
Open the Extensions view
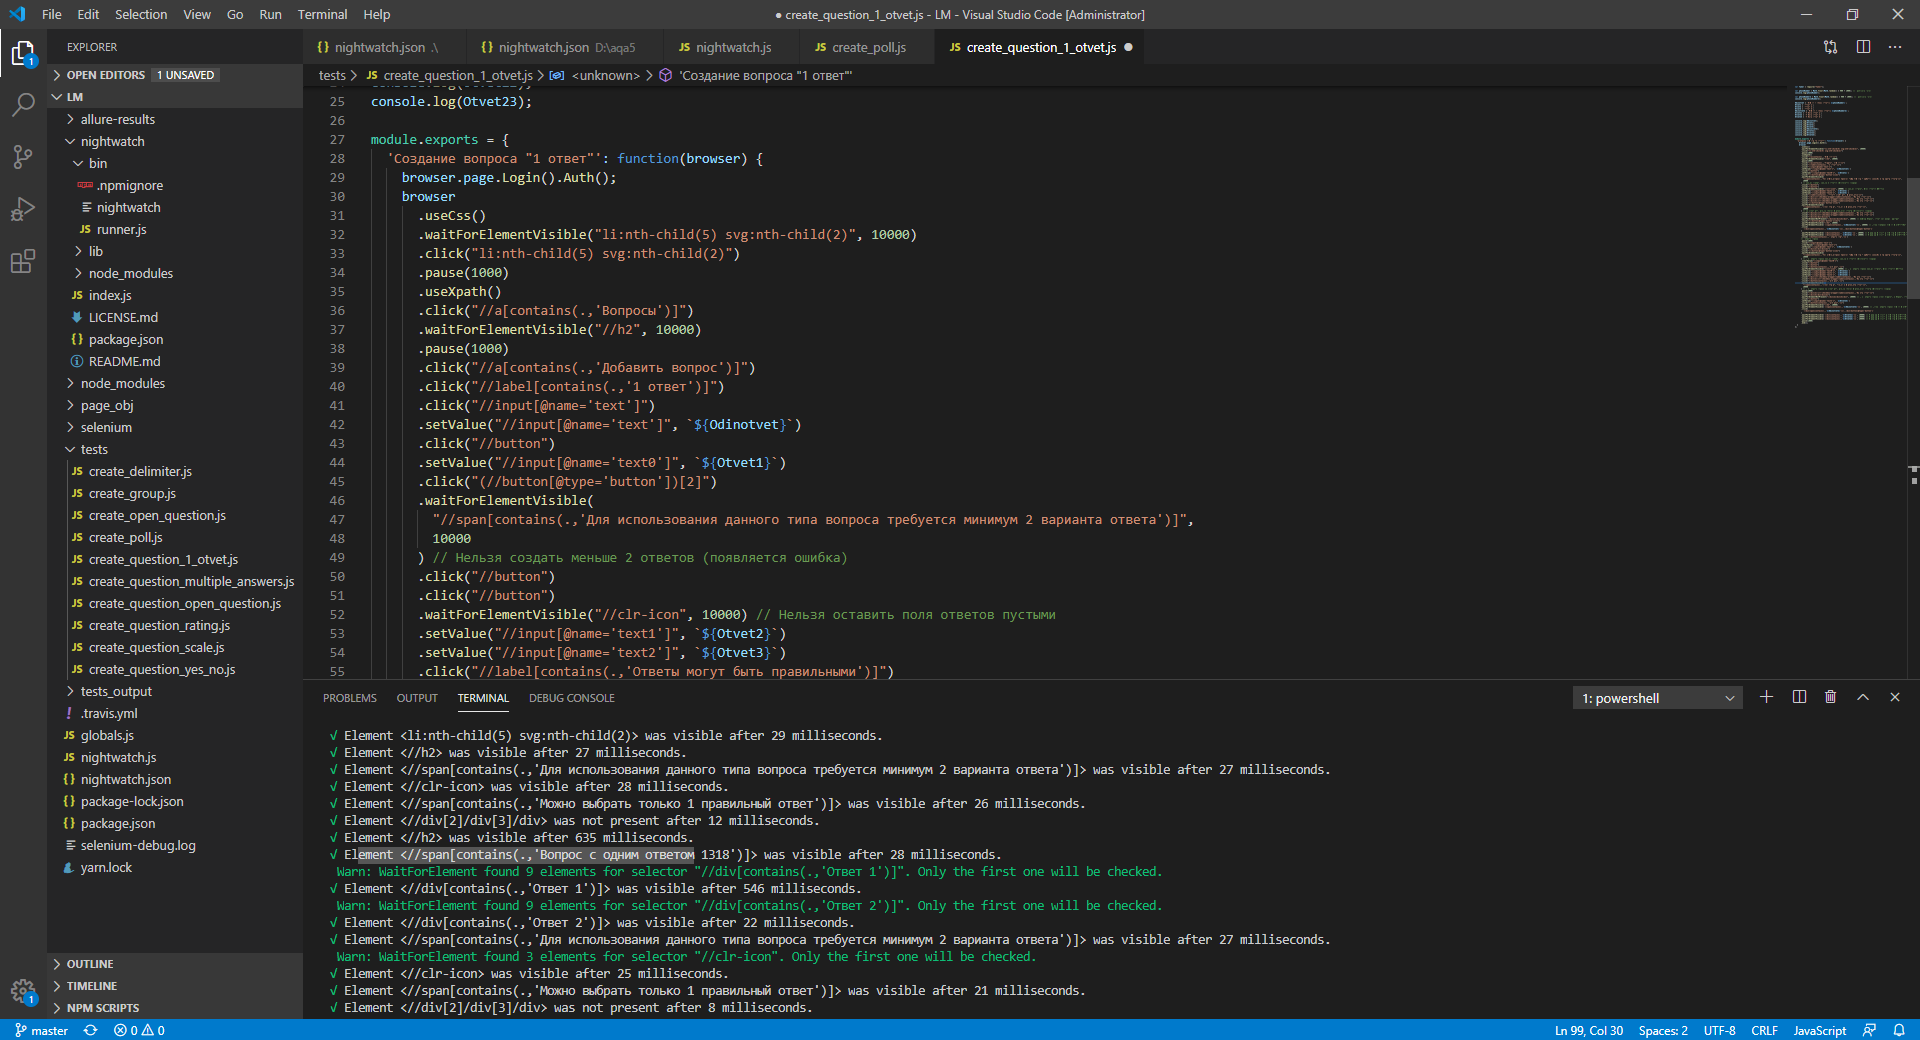point(23,262)
